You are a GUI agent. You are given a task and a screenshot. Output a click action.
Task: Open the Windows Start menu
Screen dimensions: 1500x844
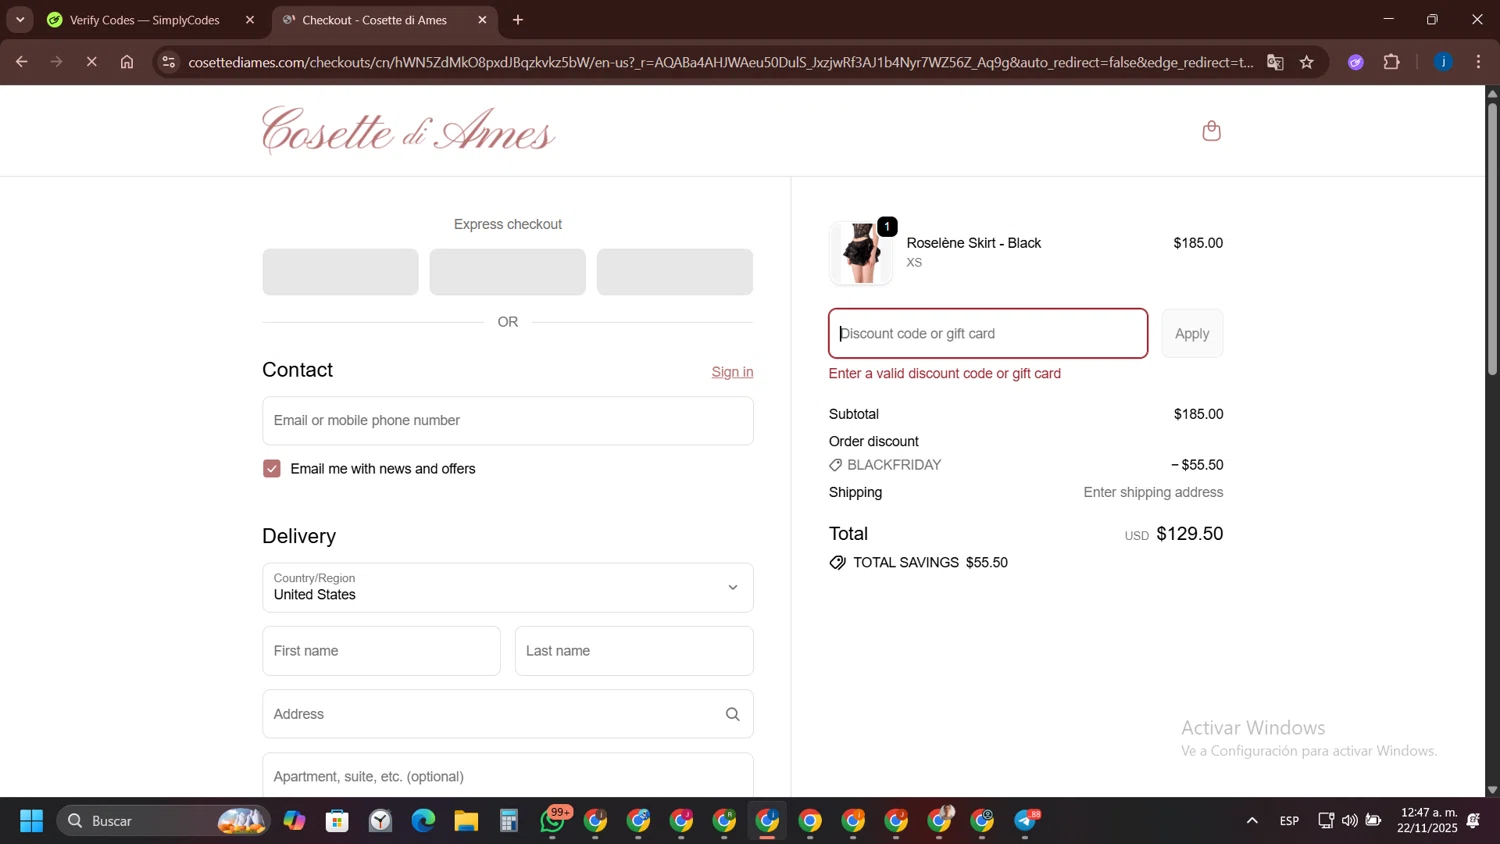(31, 821)
